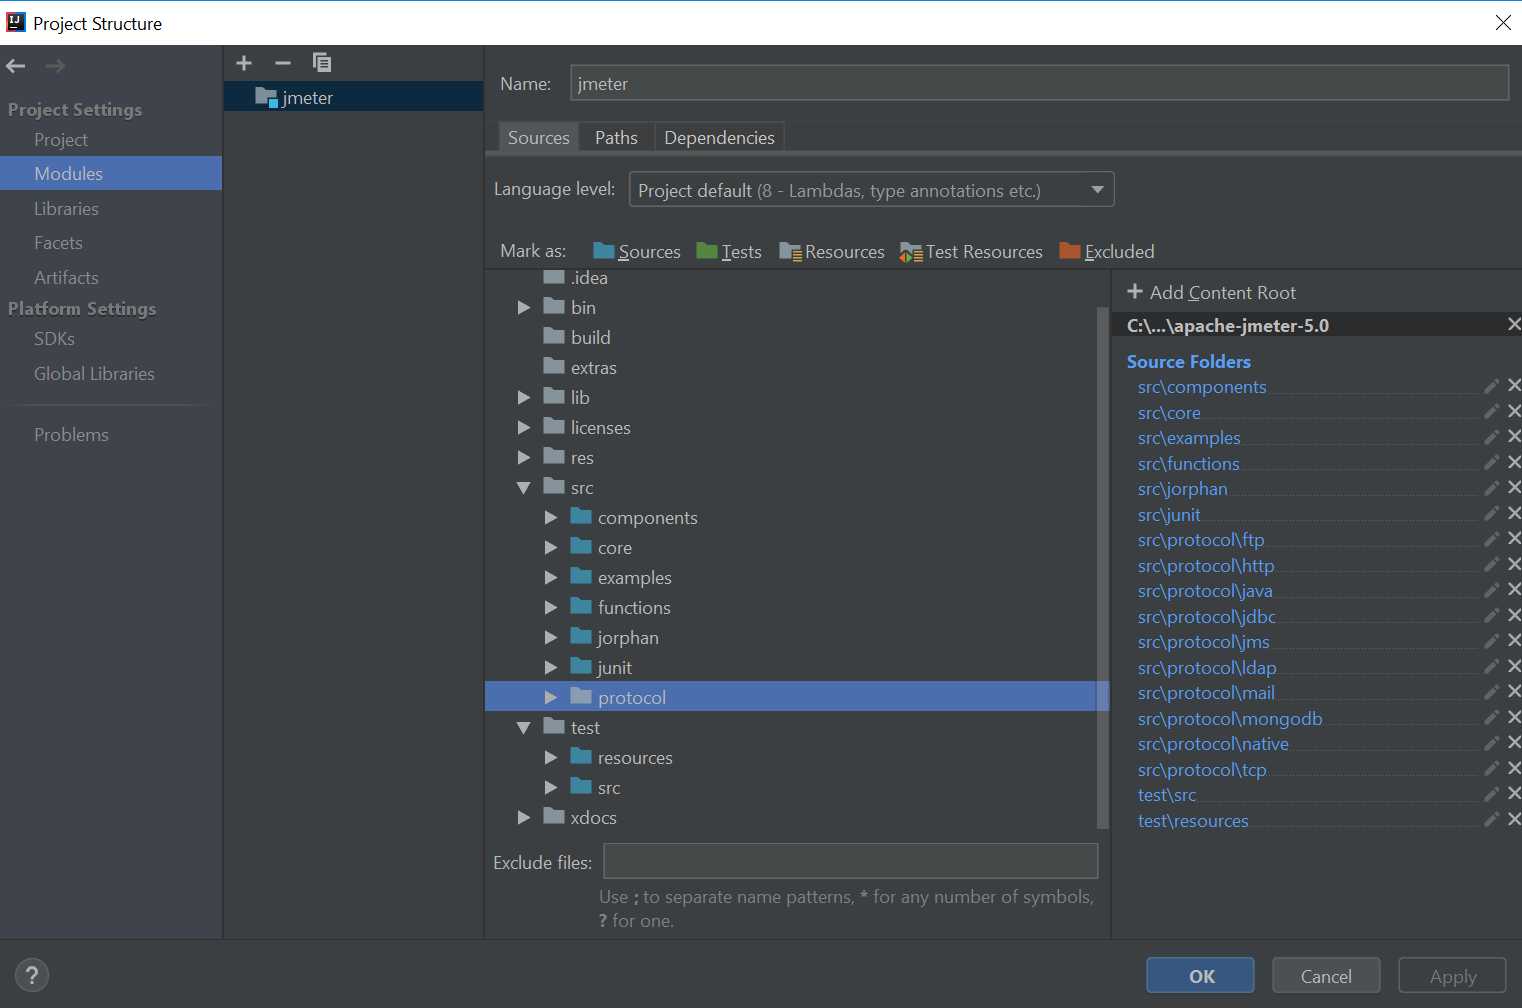The height and width of the screenshot is (1008, 1522).
Task: Collapse the test folder
Action: point(524,728)
